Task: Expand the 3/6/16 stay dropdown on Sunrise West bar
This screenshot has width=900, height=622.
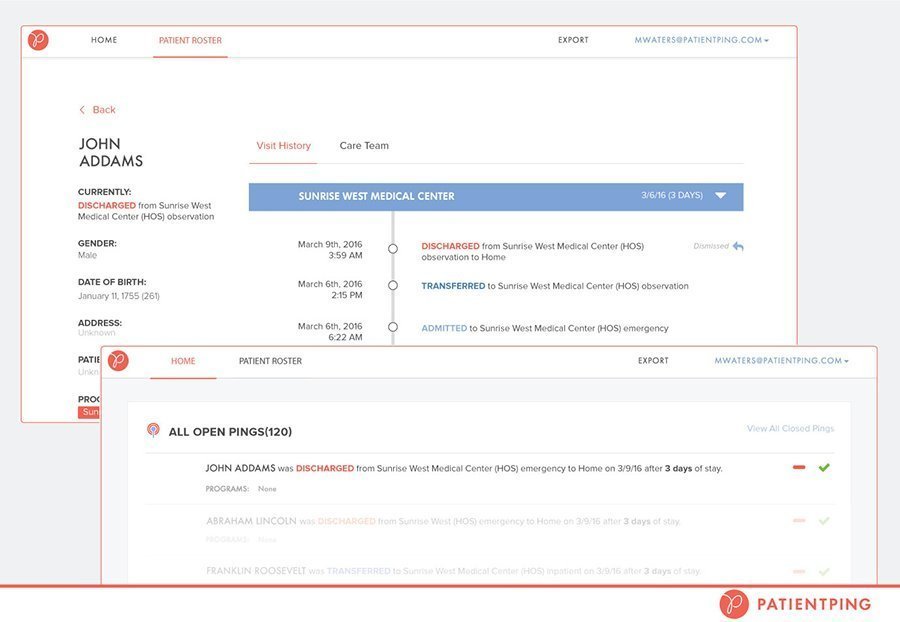Action: [720, 195]
